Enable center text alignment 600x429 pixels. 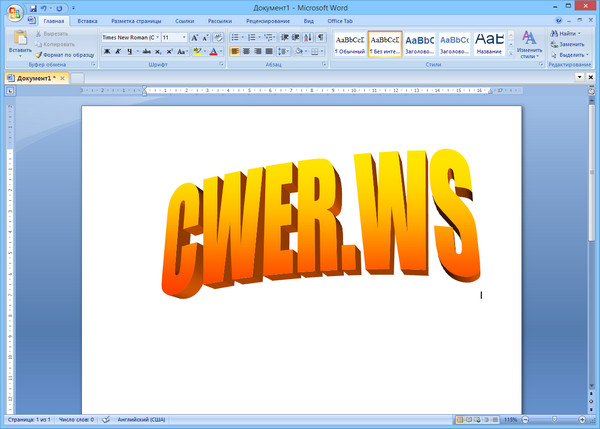point(246,51)
